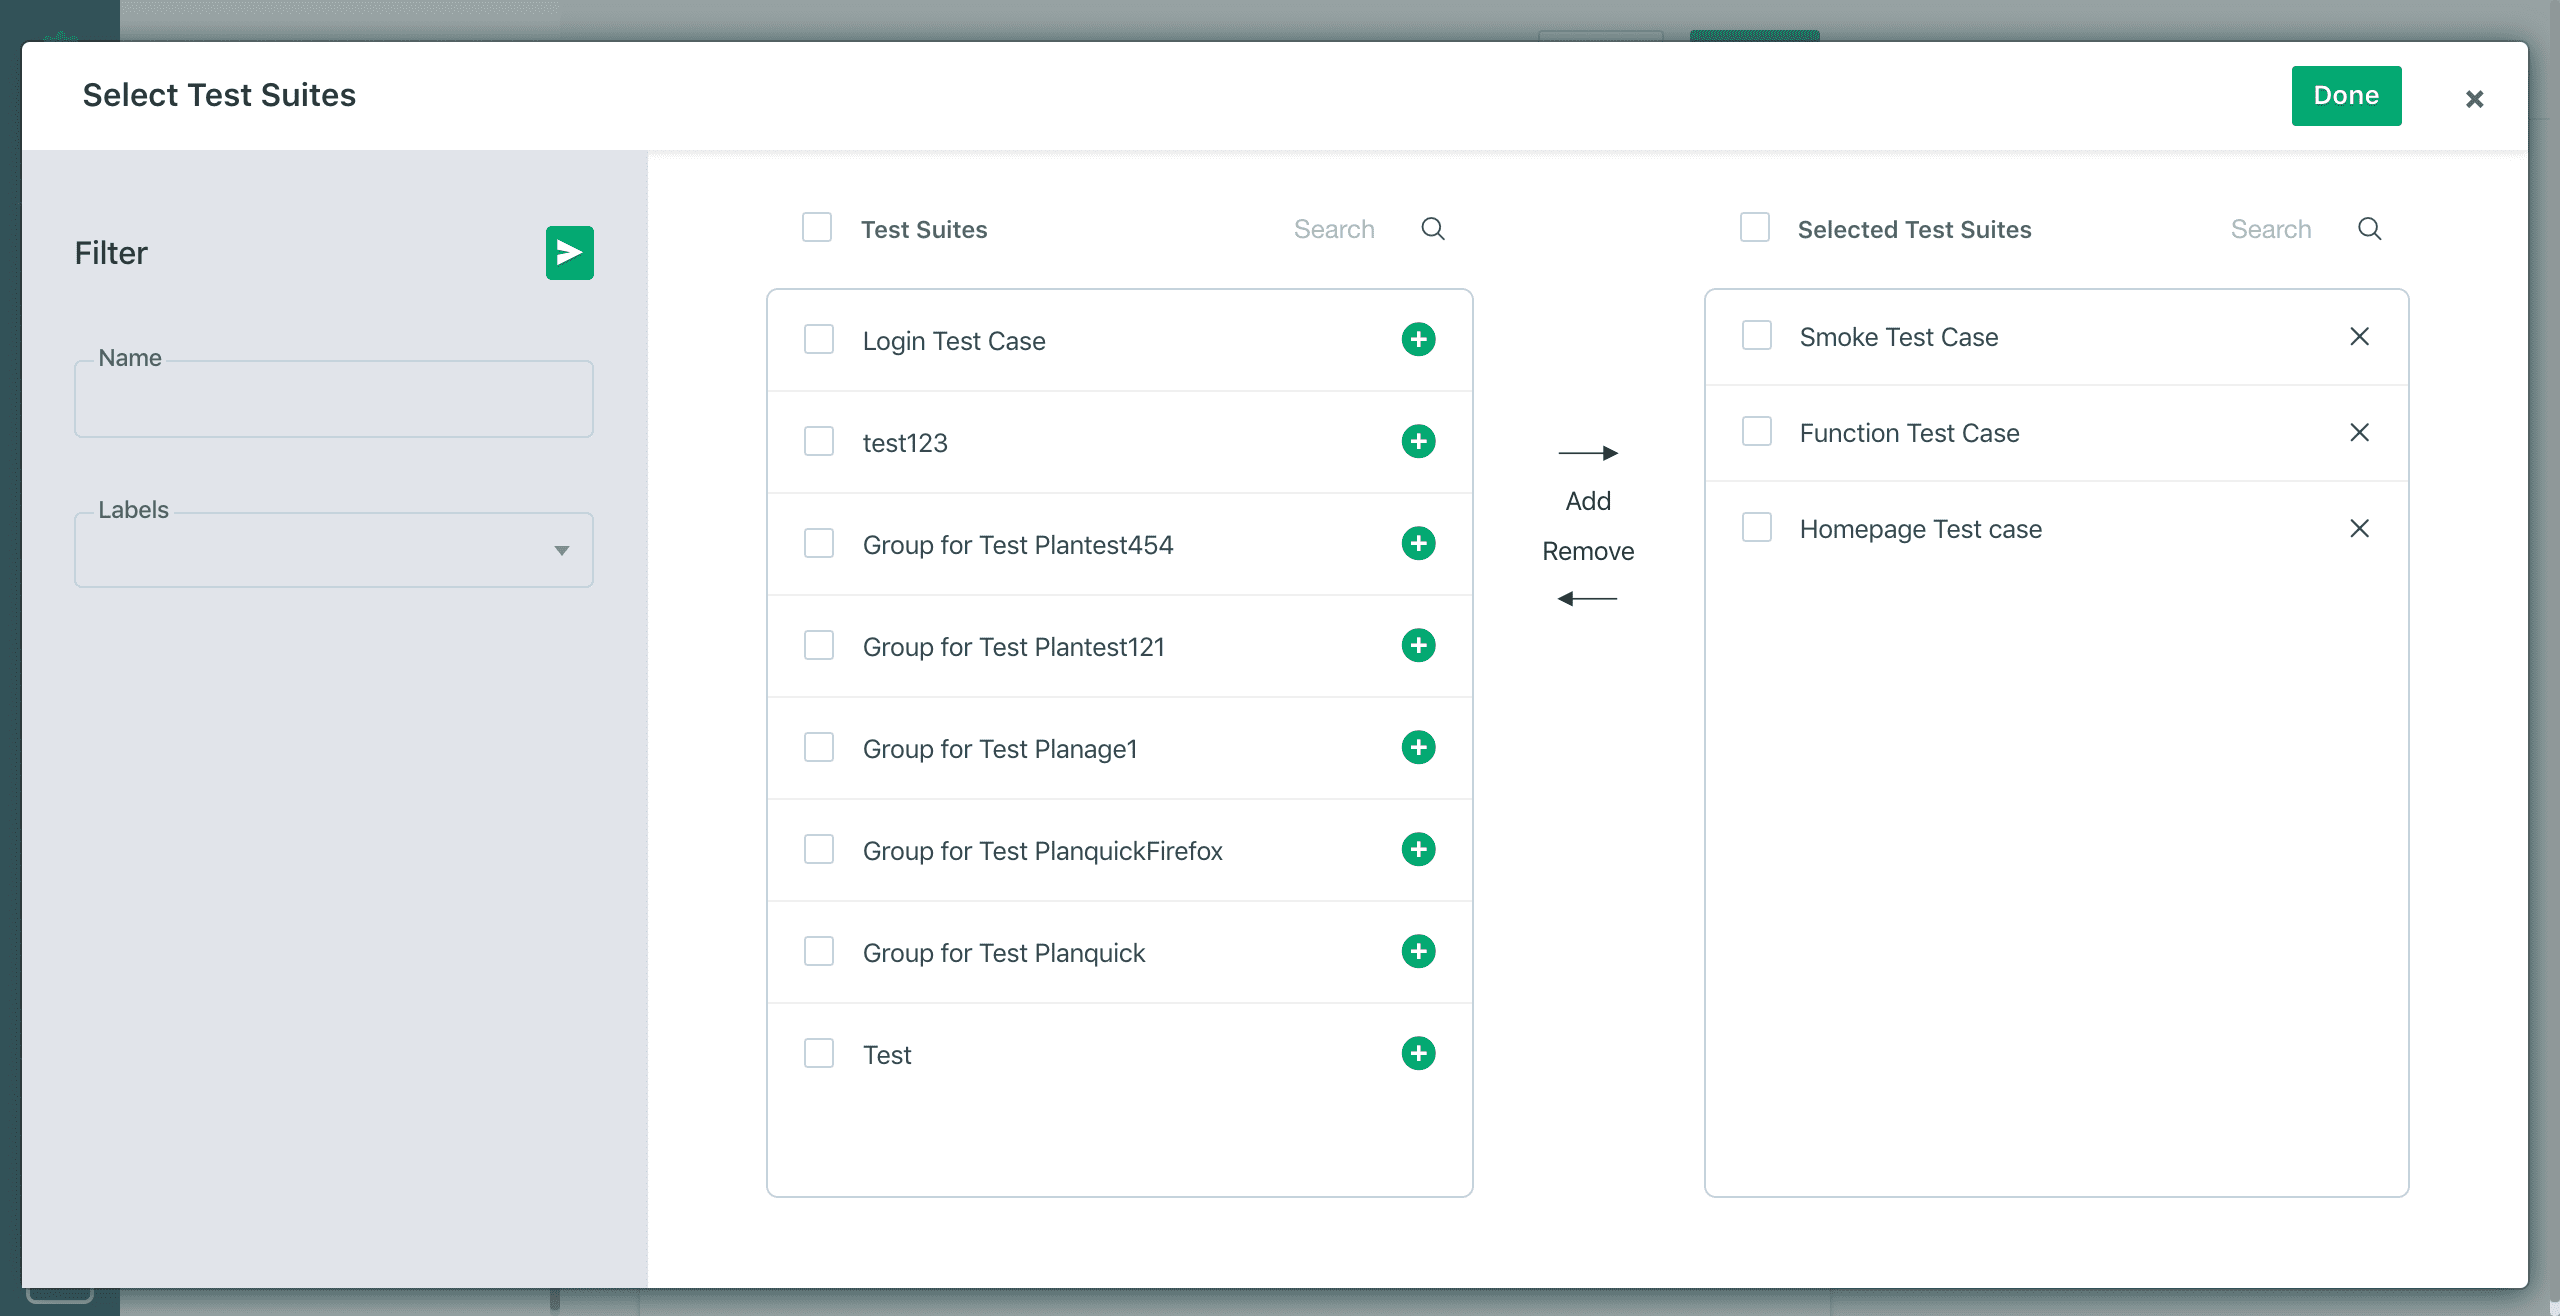Click the Add arrow to move selected suites
This screenshot has height=1316, width=2560.
(1587, 452)
